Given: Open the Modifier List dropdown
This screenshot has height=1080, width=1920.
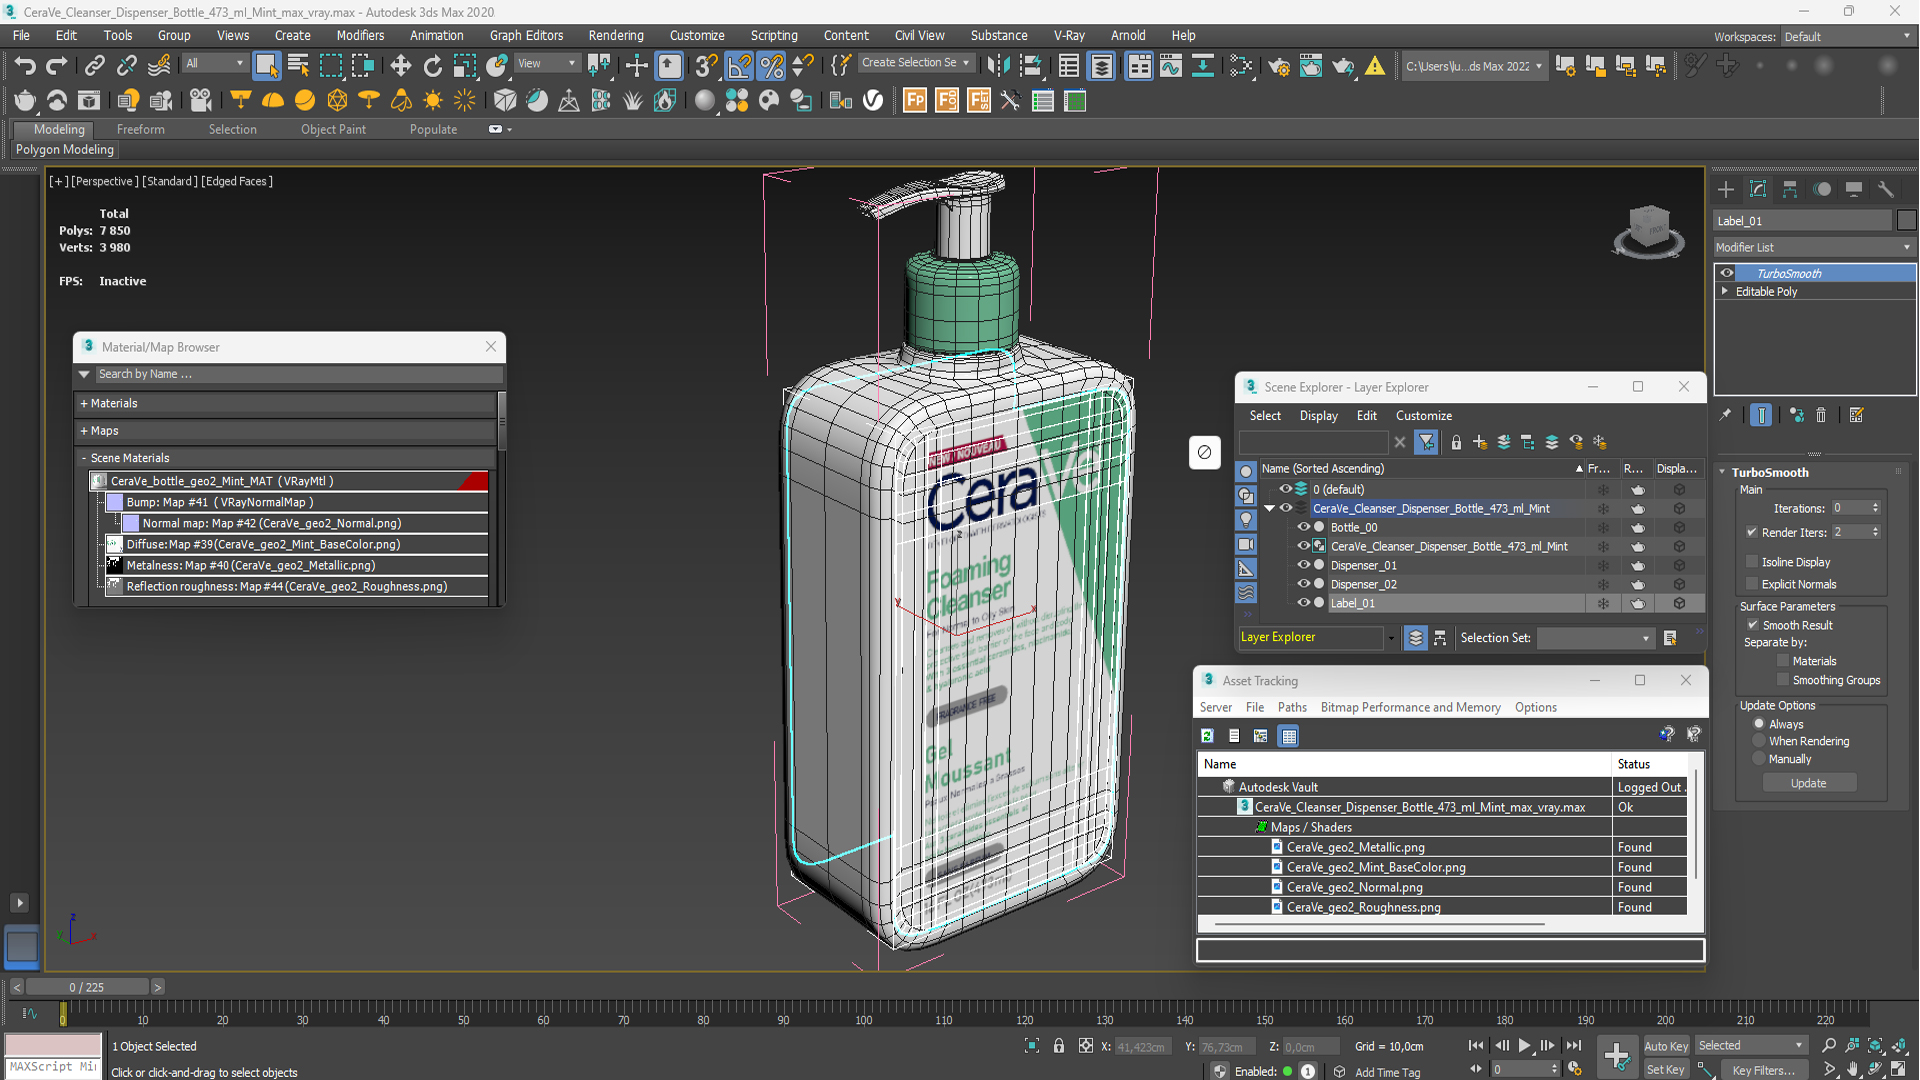Looking at the screenshot, I should point(1814,247).
